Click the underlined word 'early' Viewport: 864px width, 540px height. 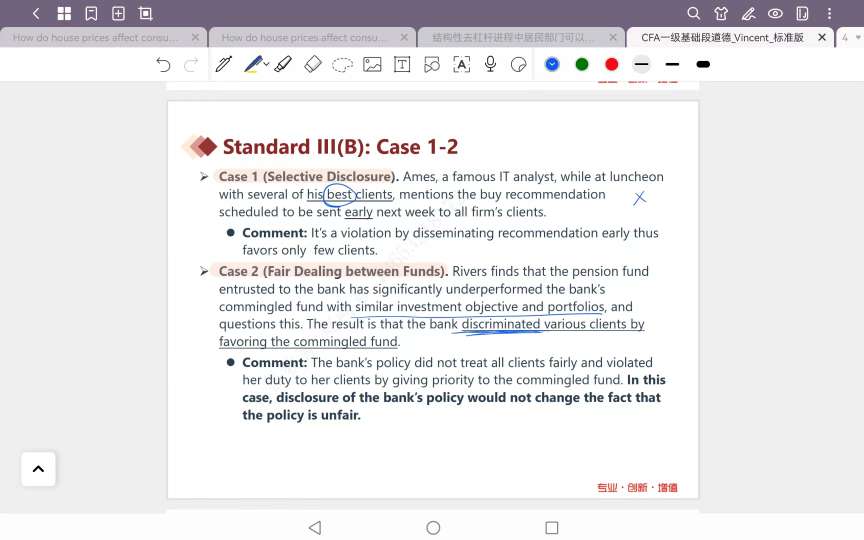coord(359,212)
